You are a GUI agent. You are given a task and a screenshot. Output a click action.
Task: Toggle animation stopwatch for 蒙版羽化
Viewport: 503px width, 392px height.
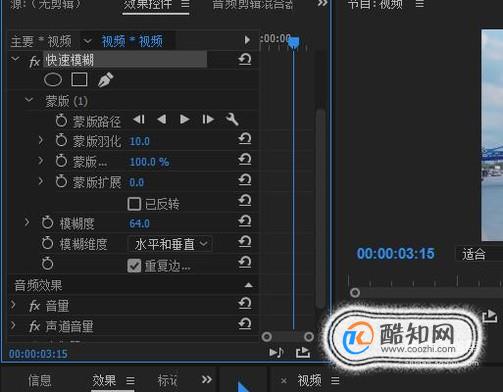pyautogui.click(x=61, y=140)
